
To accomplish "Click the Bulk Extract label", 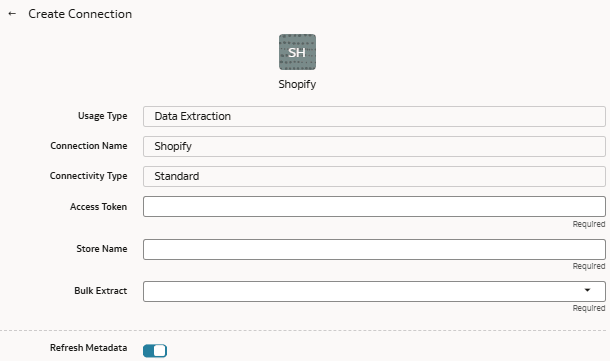I will (x=100, y=291).
